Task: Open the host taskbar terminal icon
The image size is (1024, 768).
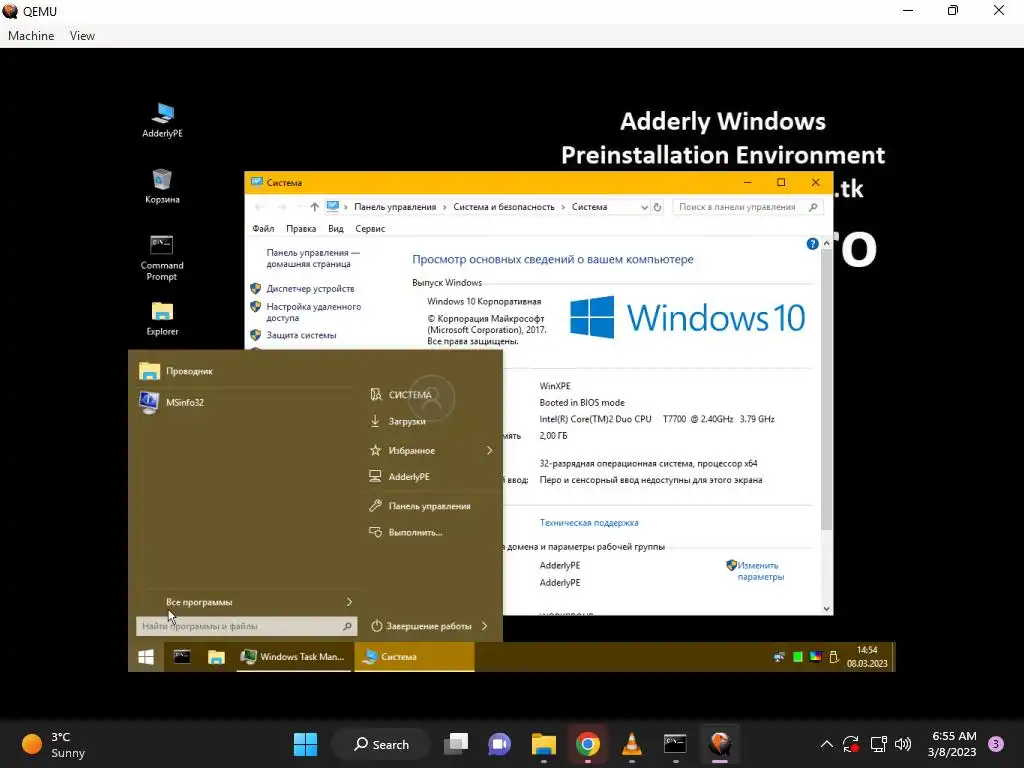Action: tap(675, 744)
